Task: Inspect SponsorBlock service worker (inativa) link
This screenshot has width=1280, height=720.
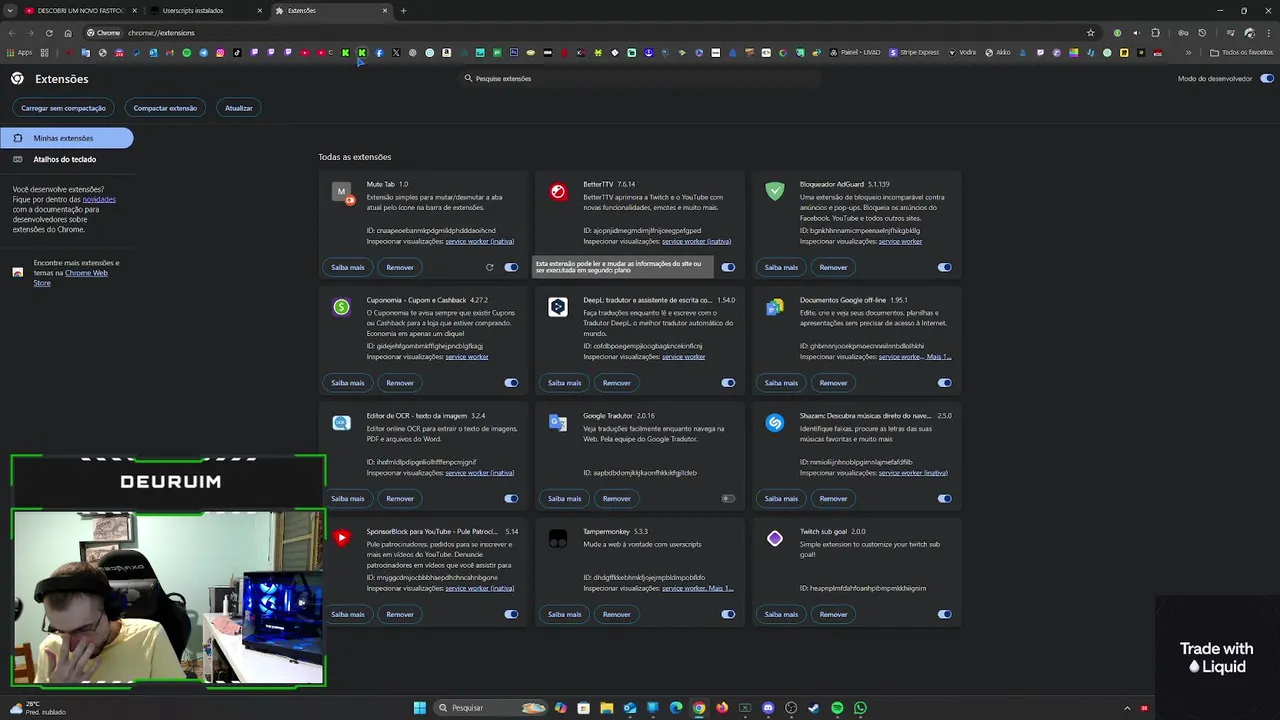Action: pos(480,588)
